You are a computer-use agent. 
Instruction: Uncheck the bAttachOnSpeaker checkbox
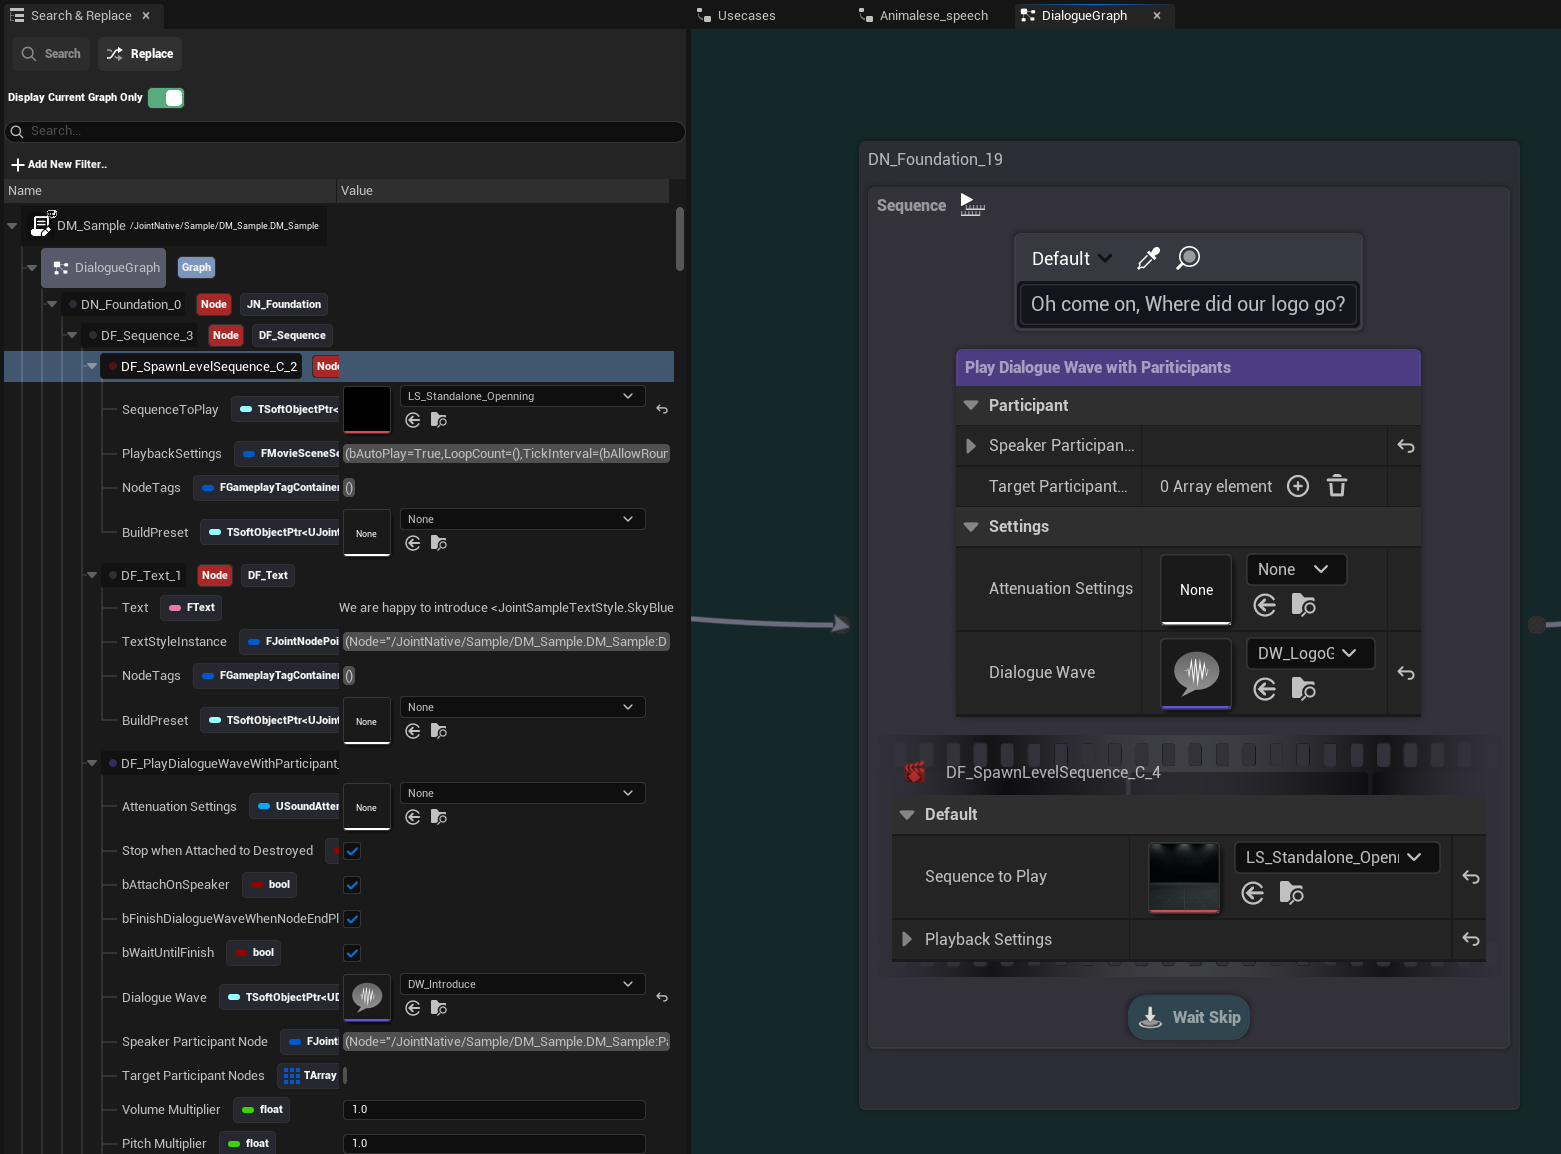[352, 885]
